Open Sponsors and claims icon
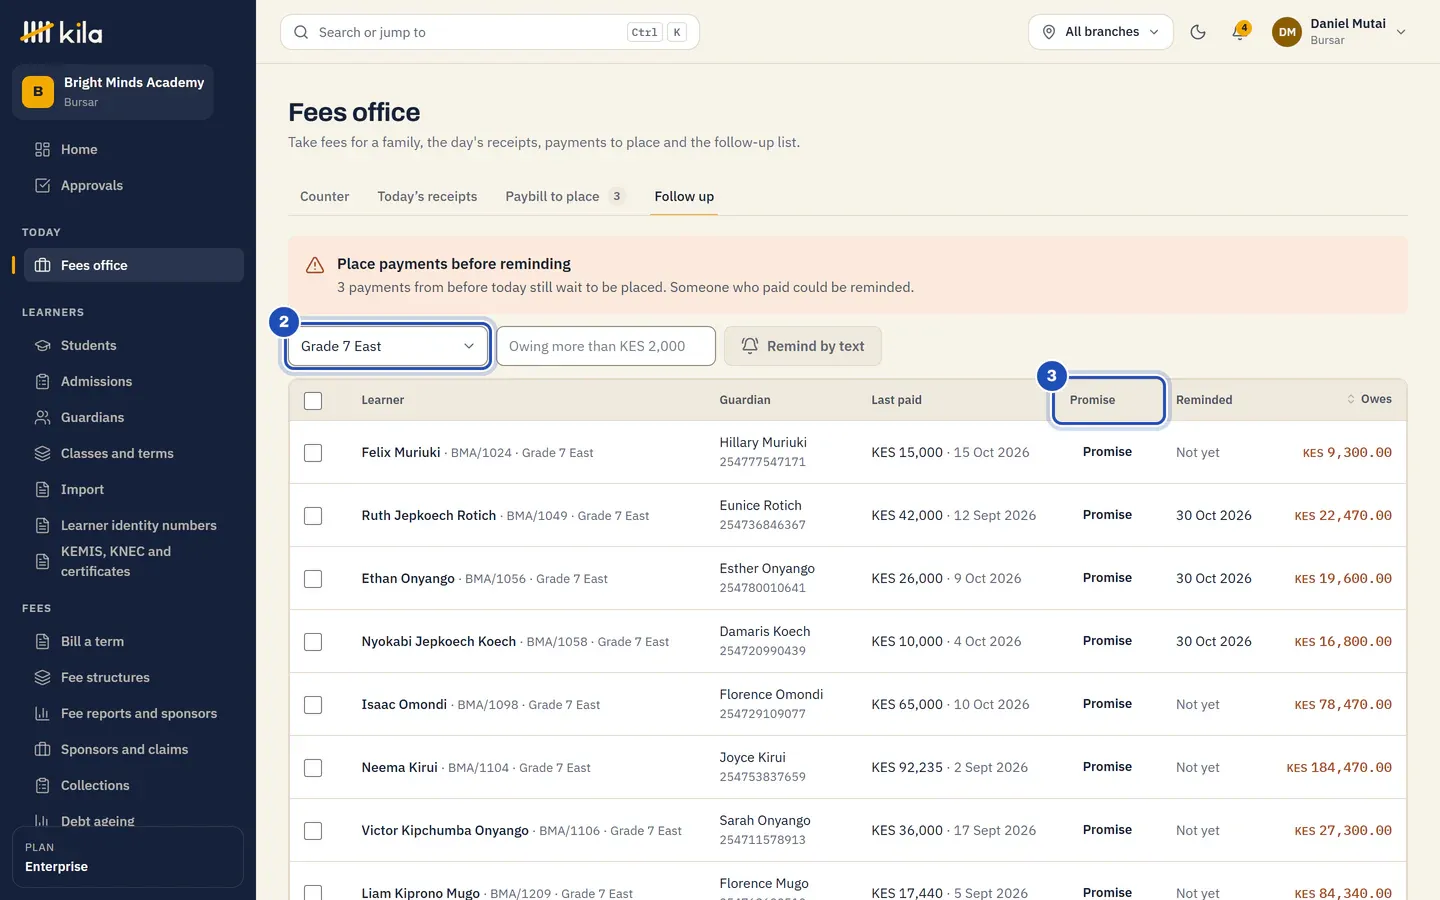The height and width of the screenshot is (900, 1440). (x=42, y=749)
